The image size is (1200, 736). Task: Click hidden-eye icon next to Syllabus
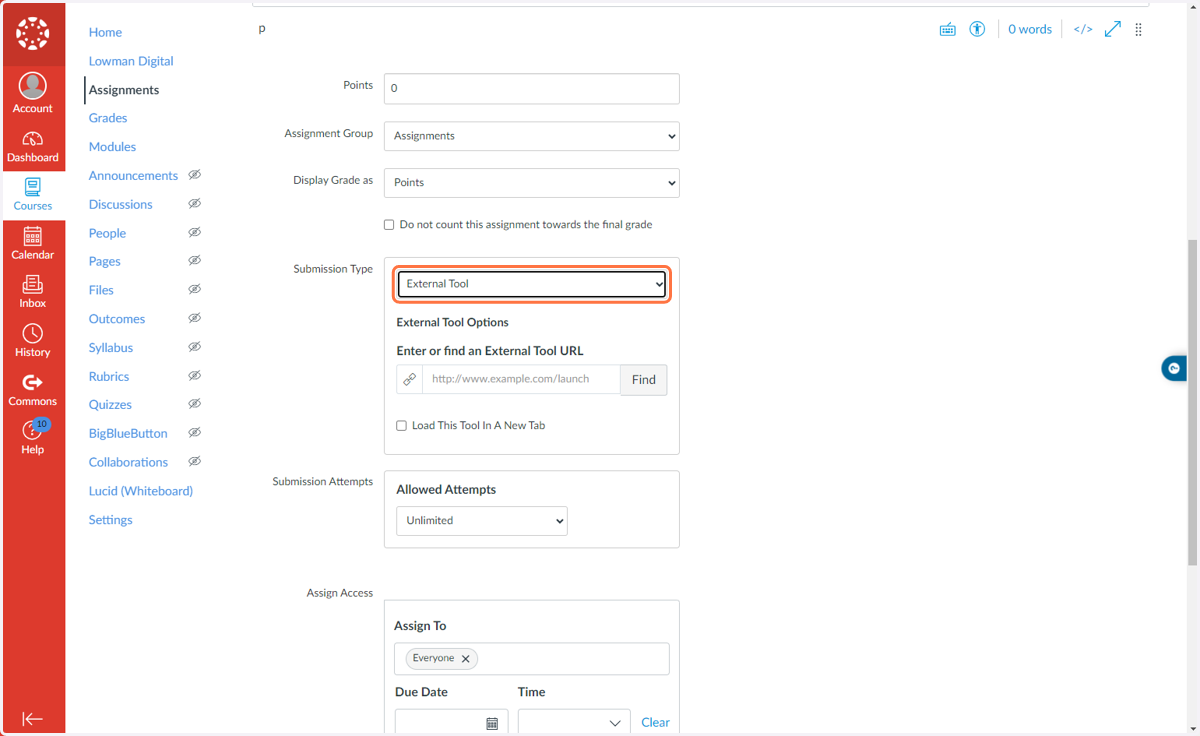(x=195, y=347)
